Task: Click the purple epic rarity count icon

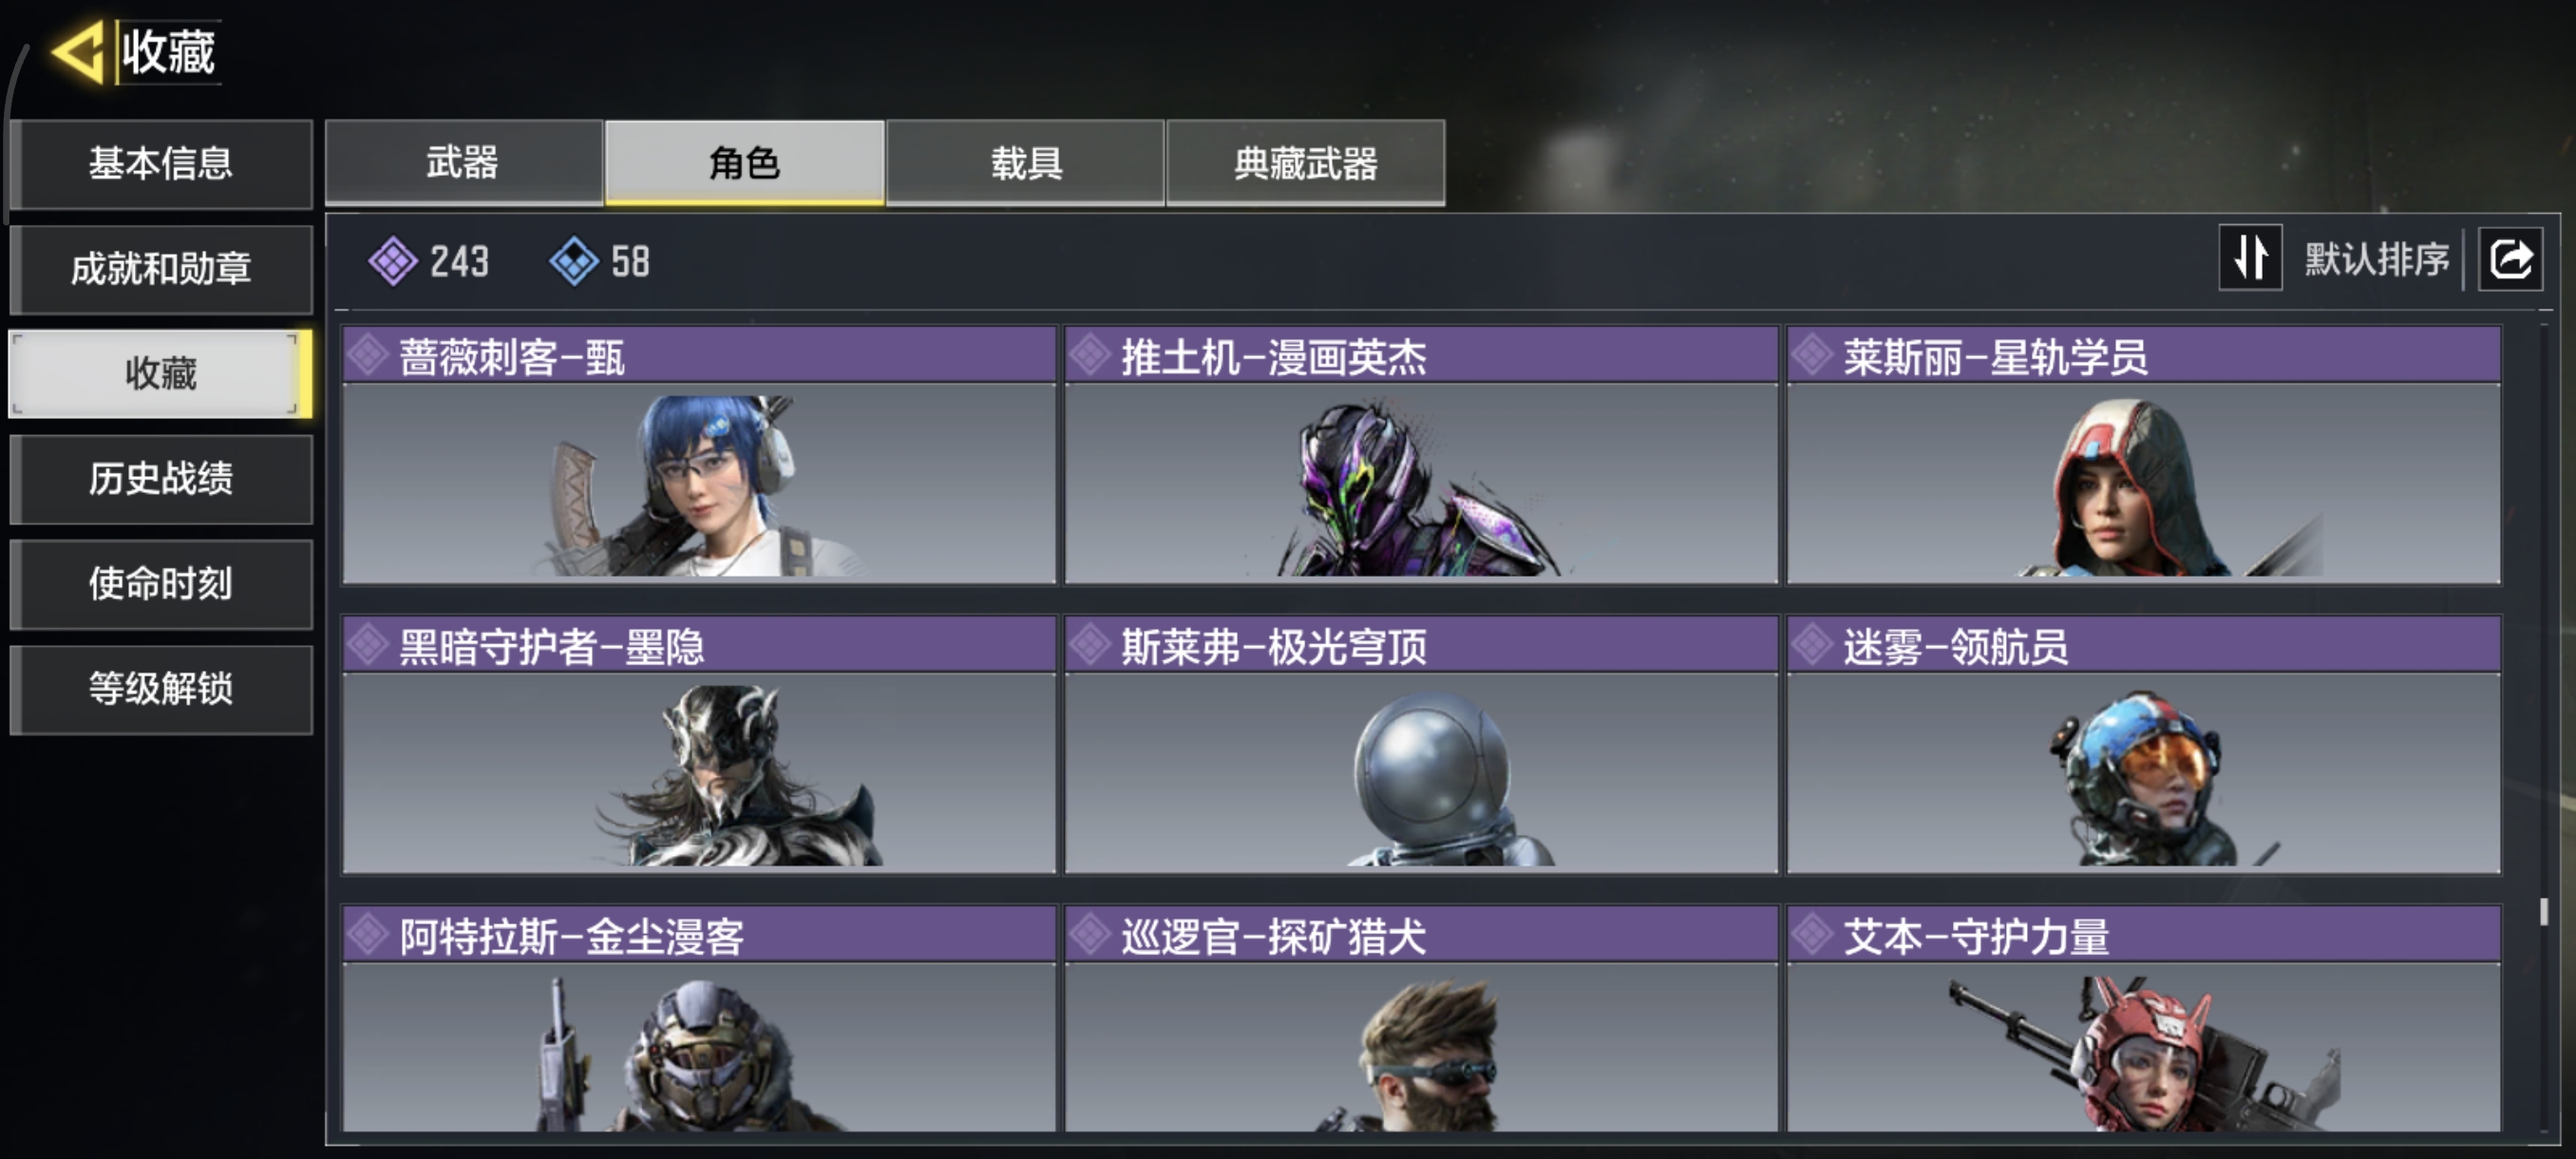Action: pyautogui.click(x=393, y=262)
